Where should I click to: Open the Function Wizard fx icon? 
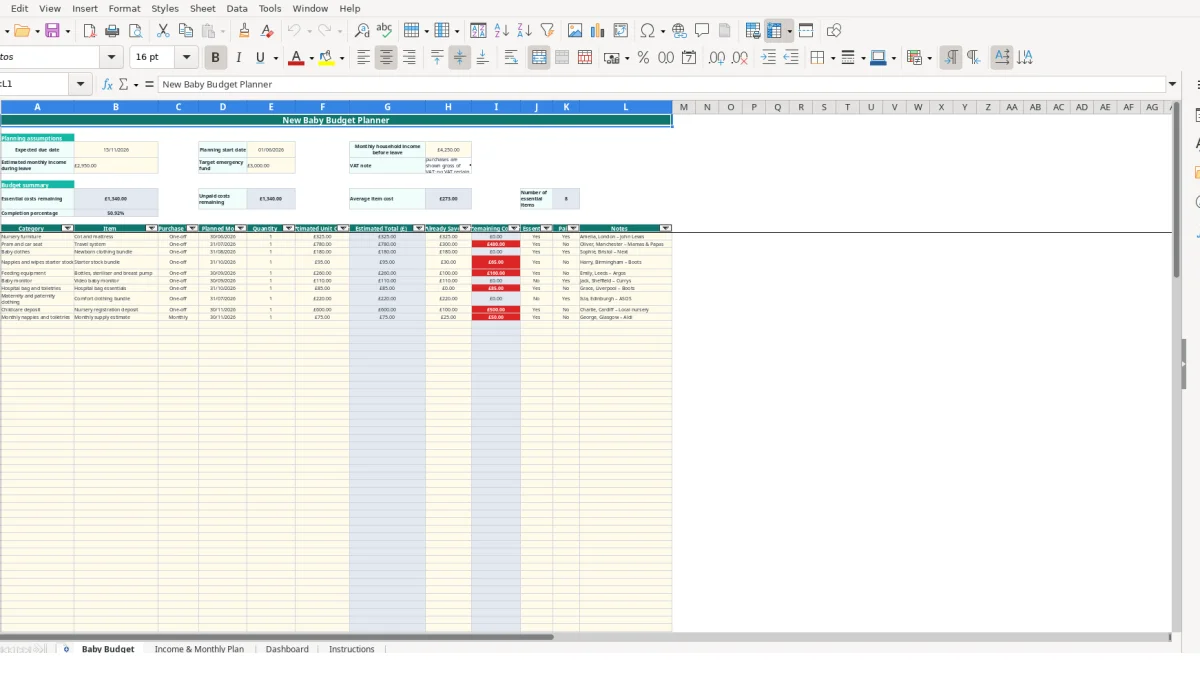pos(108,85)
